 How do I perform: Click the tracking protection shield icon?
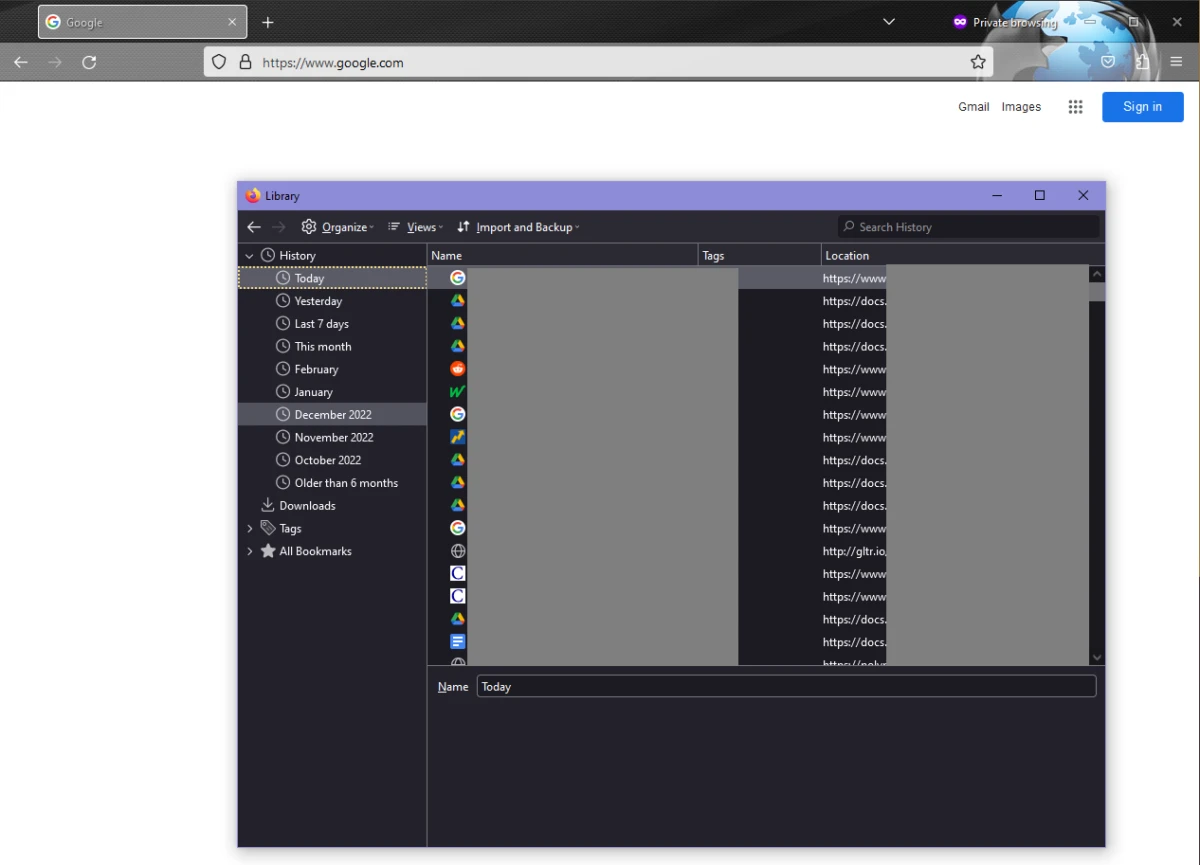tap(219, 62)
